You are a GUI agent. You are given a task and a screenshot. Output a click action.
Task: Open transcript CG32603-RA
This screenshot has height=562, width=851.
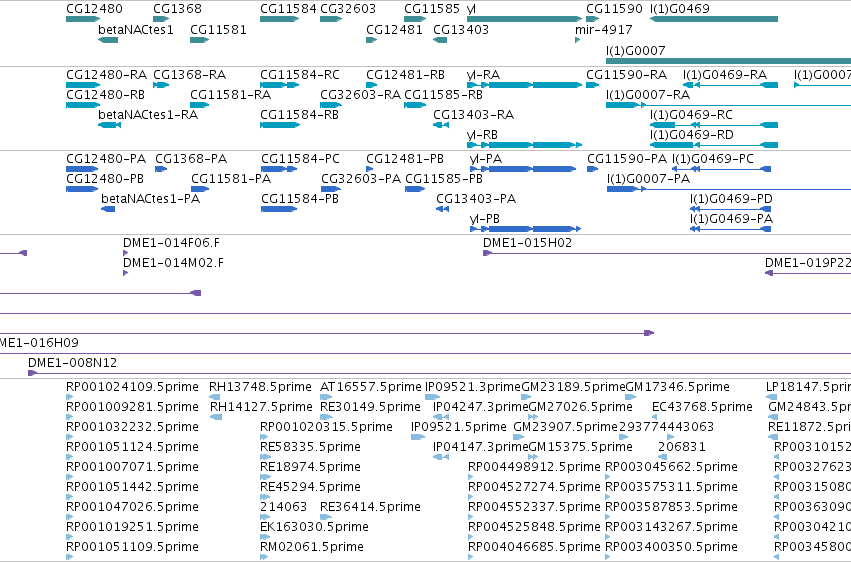coord(331,105)
